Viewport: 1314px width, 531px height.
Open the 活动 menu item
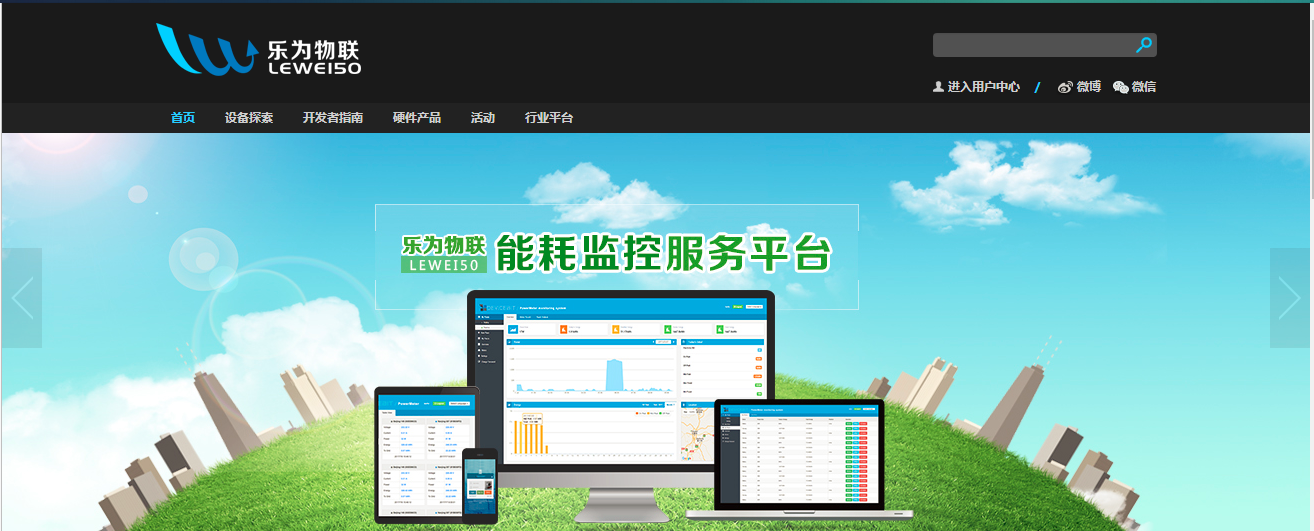click(x=483, y=118)
